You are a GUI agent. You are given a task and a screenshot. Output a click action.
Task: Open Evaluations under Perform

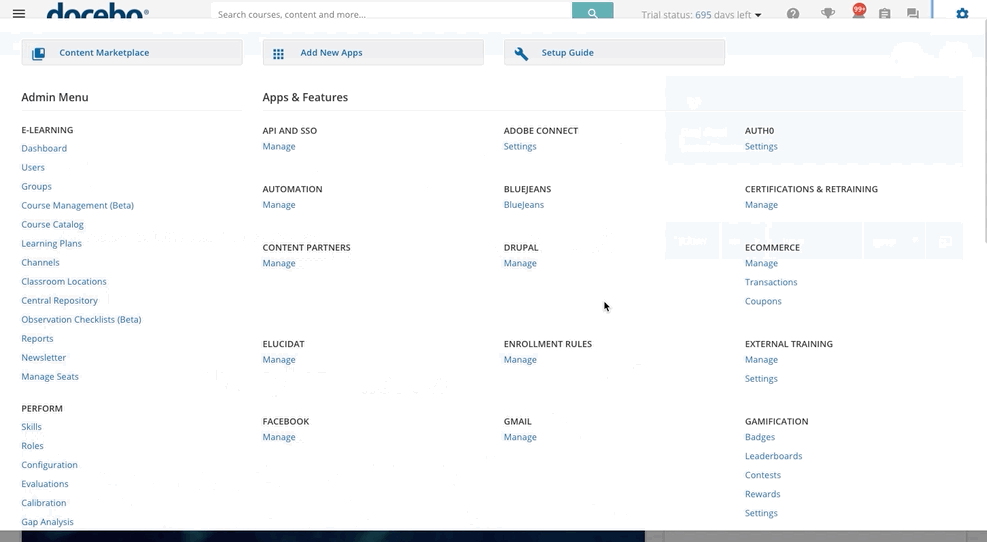(45, 483)
